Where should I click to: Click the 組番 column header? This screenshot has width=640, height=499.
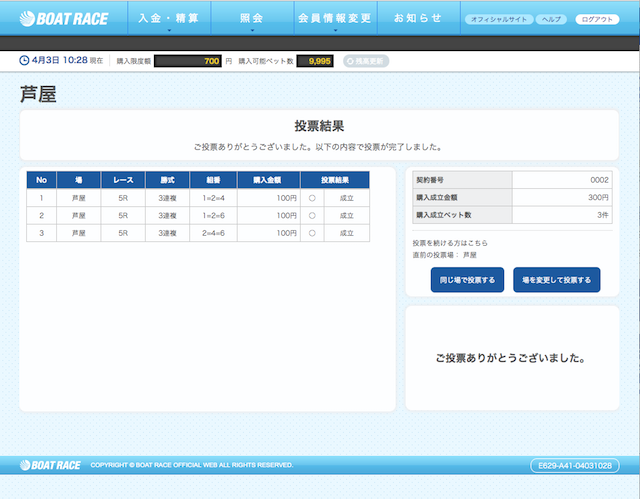[x=212, y=180]
